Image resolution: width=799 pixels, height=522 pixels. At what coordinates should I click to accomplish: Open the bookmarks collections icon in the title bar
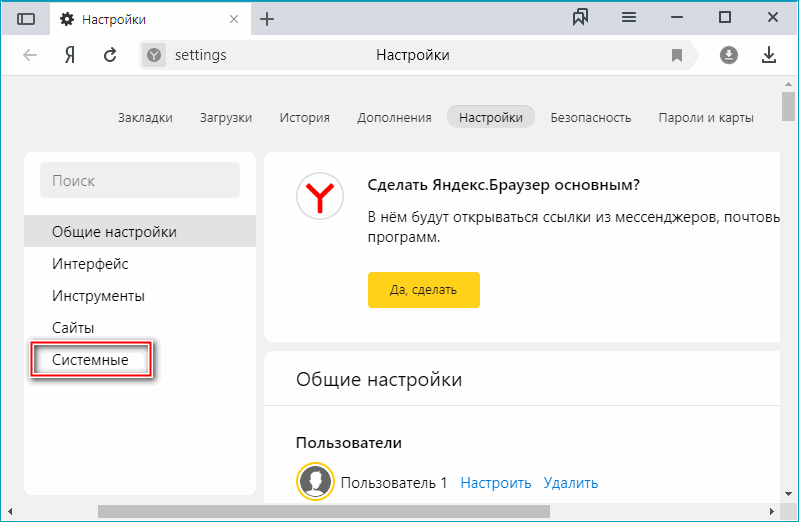pyautogui.click(x=580, y=17)
